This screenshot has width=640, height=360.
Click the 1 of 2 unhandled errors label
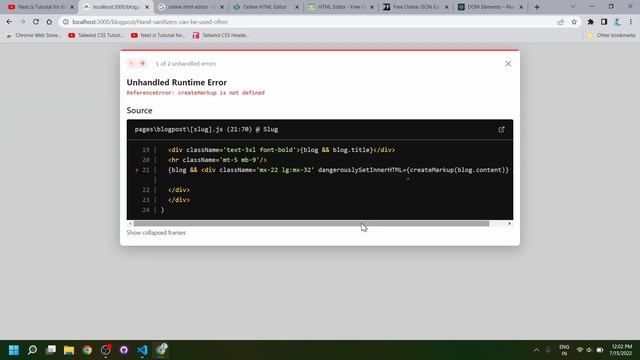186,64
